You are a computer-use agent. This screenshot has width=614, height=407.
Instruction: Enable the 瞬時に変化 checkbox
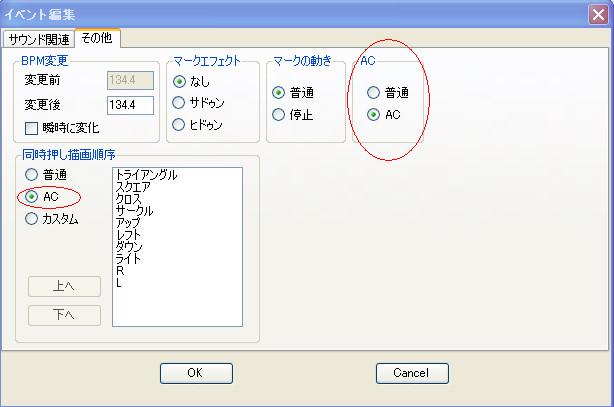tap(32, 128)
